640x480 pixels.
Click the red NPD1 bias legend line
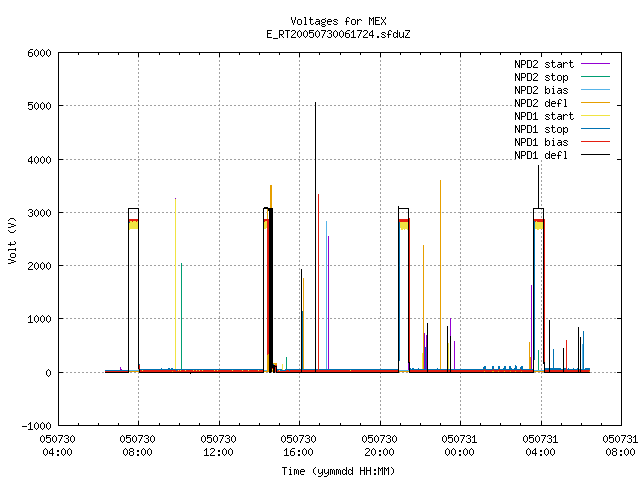point(596,142)
